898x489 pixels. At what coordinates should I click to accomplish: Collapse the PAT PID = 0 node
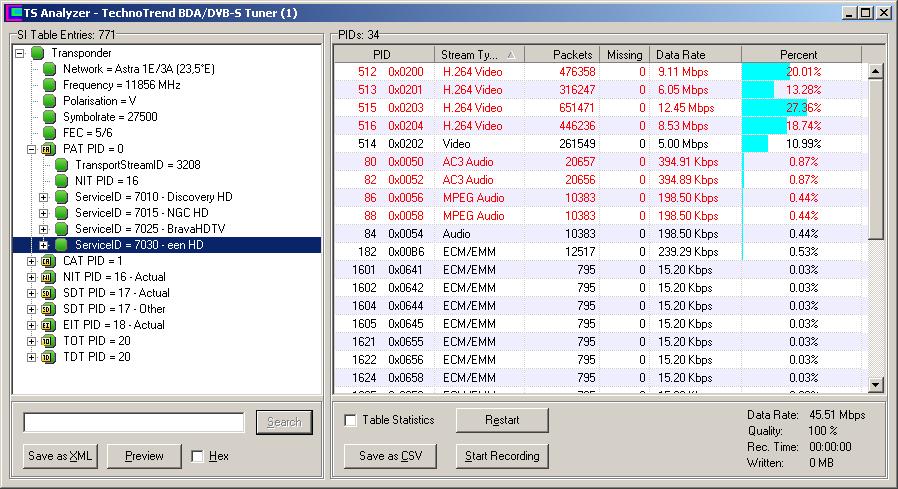coord(31,149)
